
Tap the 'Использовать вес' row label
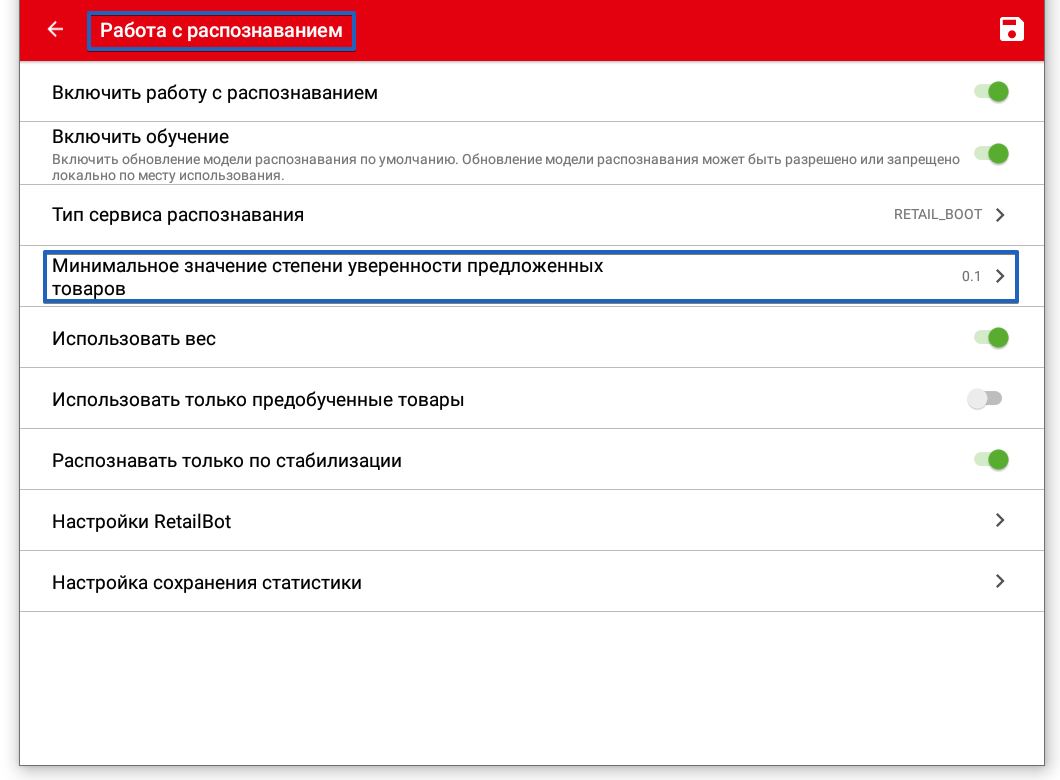133,339
